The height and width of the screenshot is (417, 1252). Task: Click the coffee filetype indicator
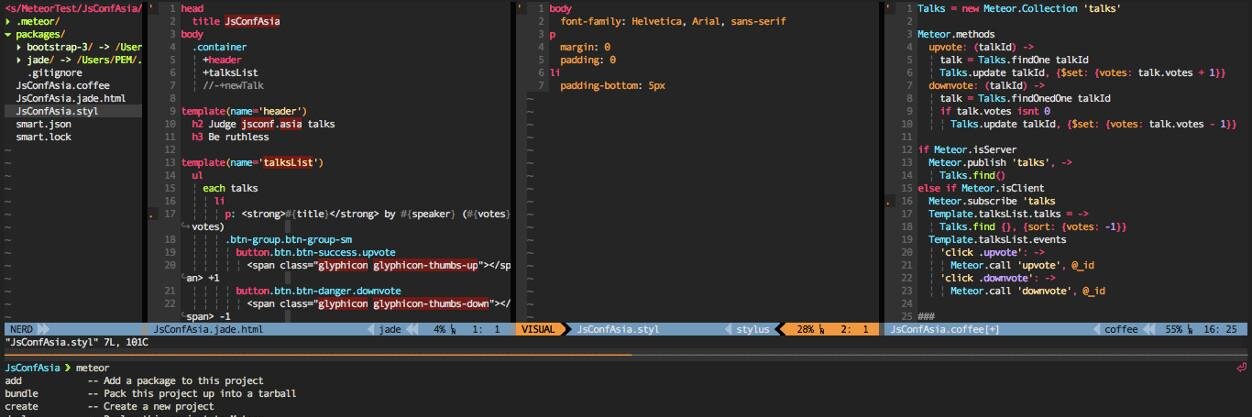(x=1121, y=329)
